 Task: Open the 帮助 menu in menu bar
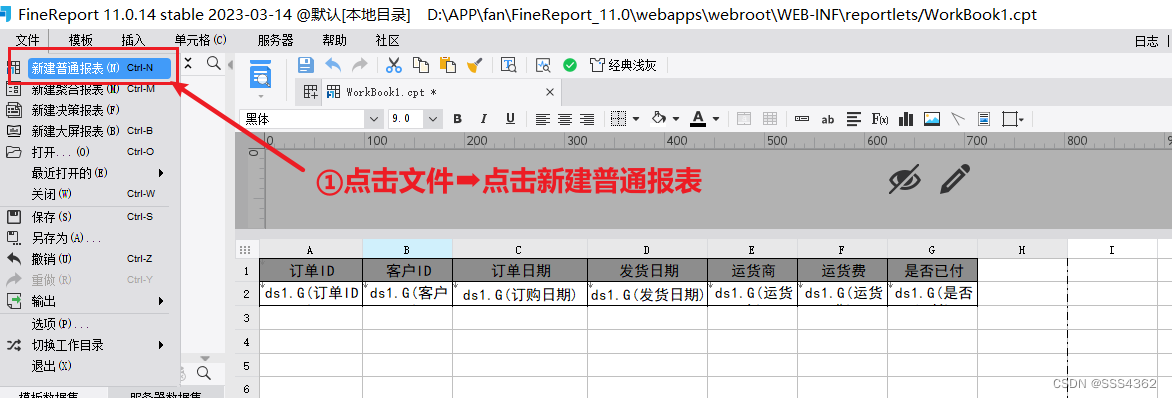point(335,40)
